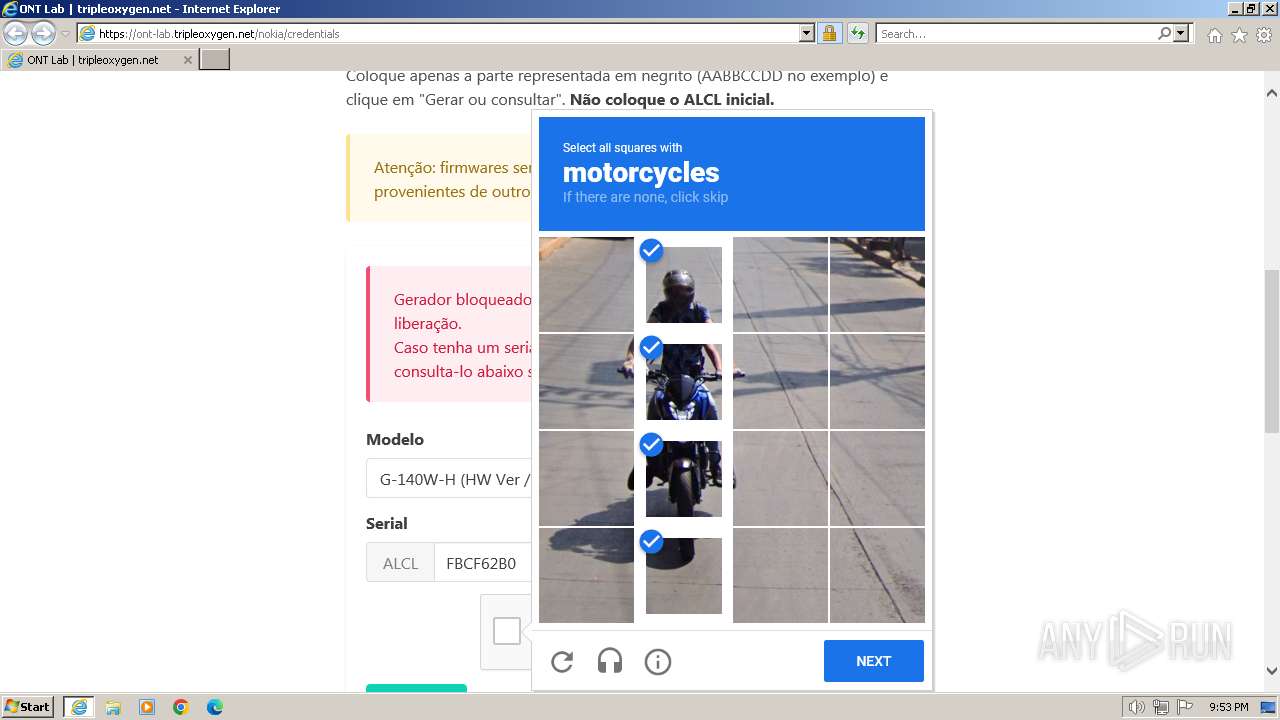Open the favorites star icon

(x=1239, y=35)
